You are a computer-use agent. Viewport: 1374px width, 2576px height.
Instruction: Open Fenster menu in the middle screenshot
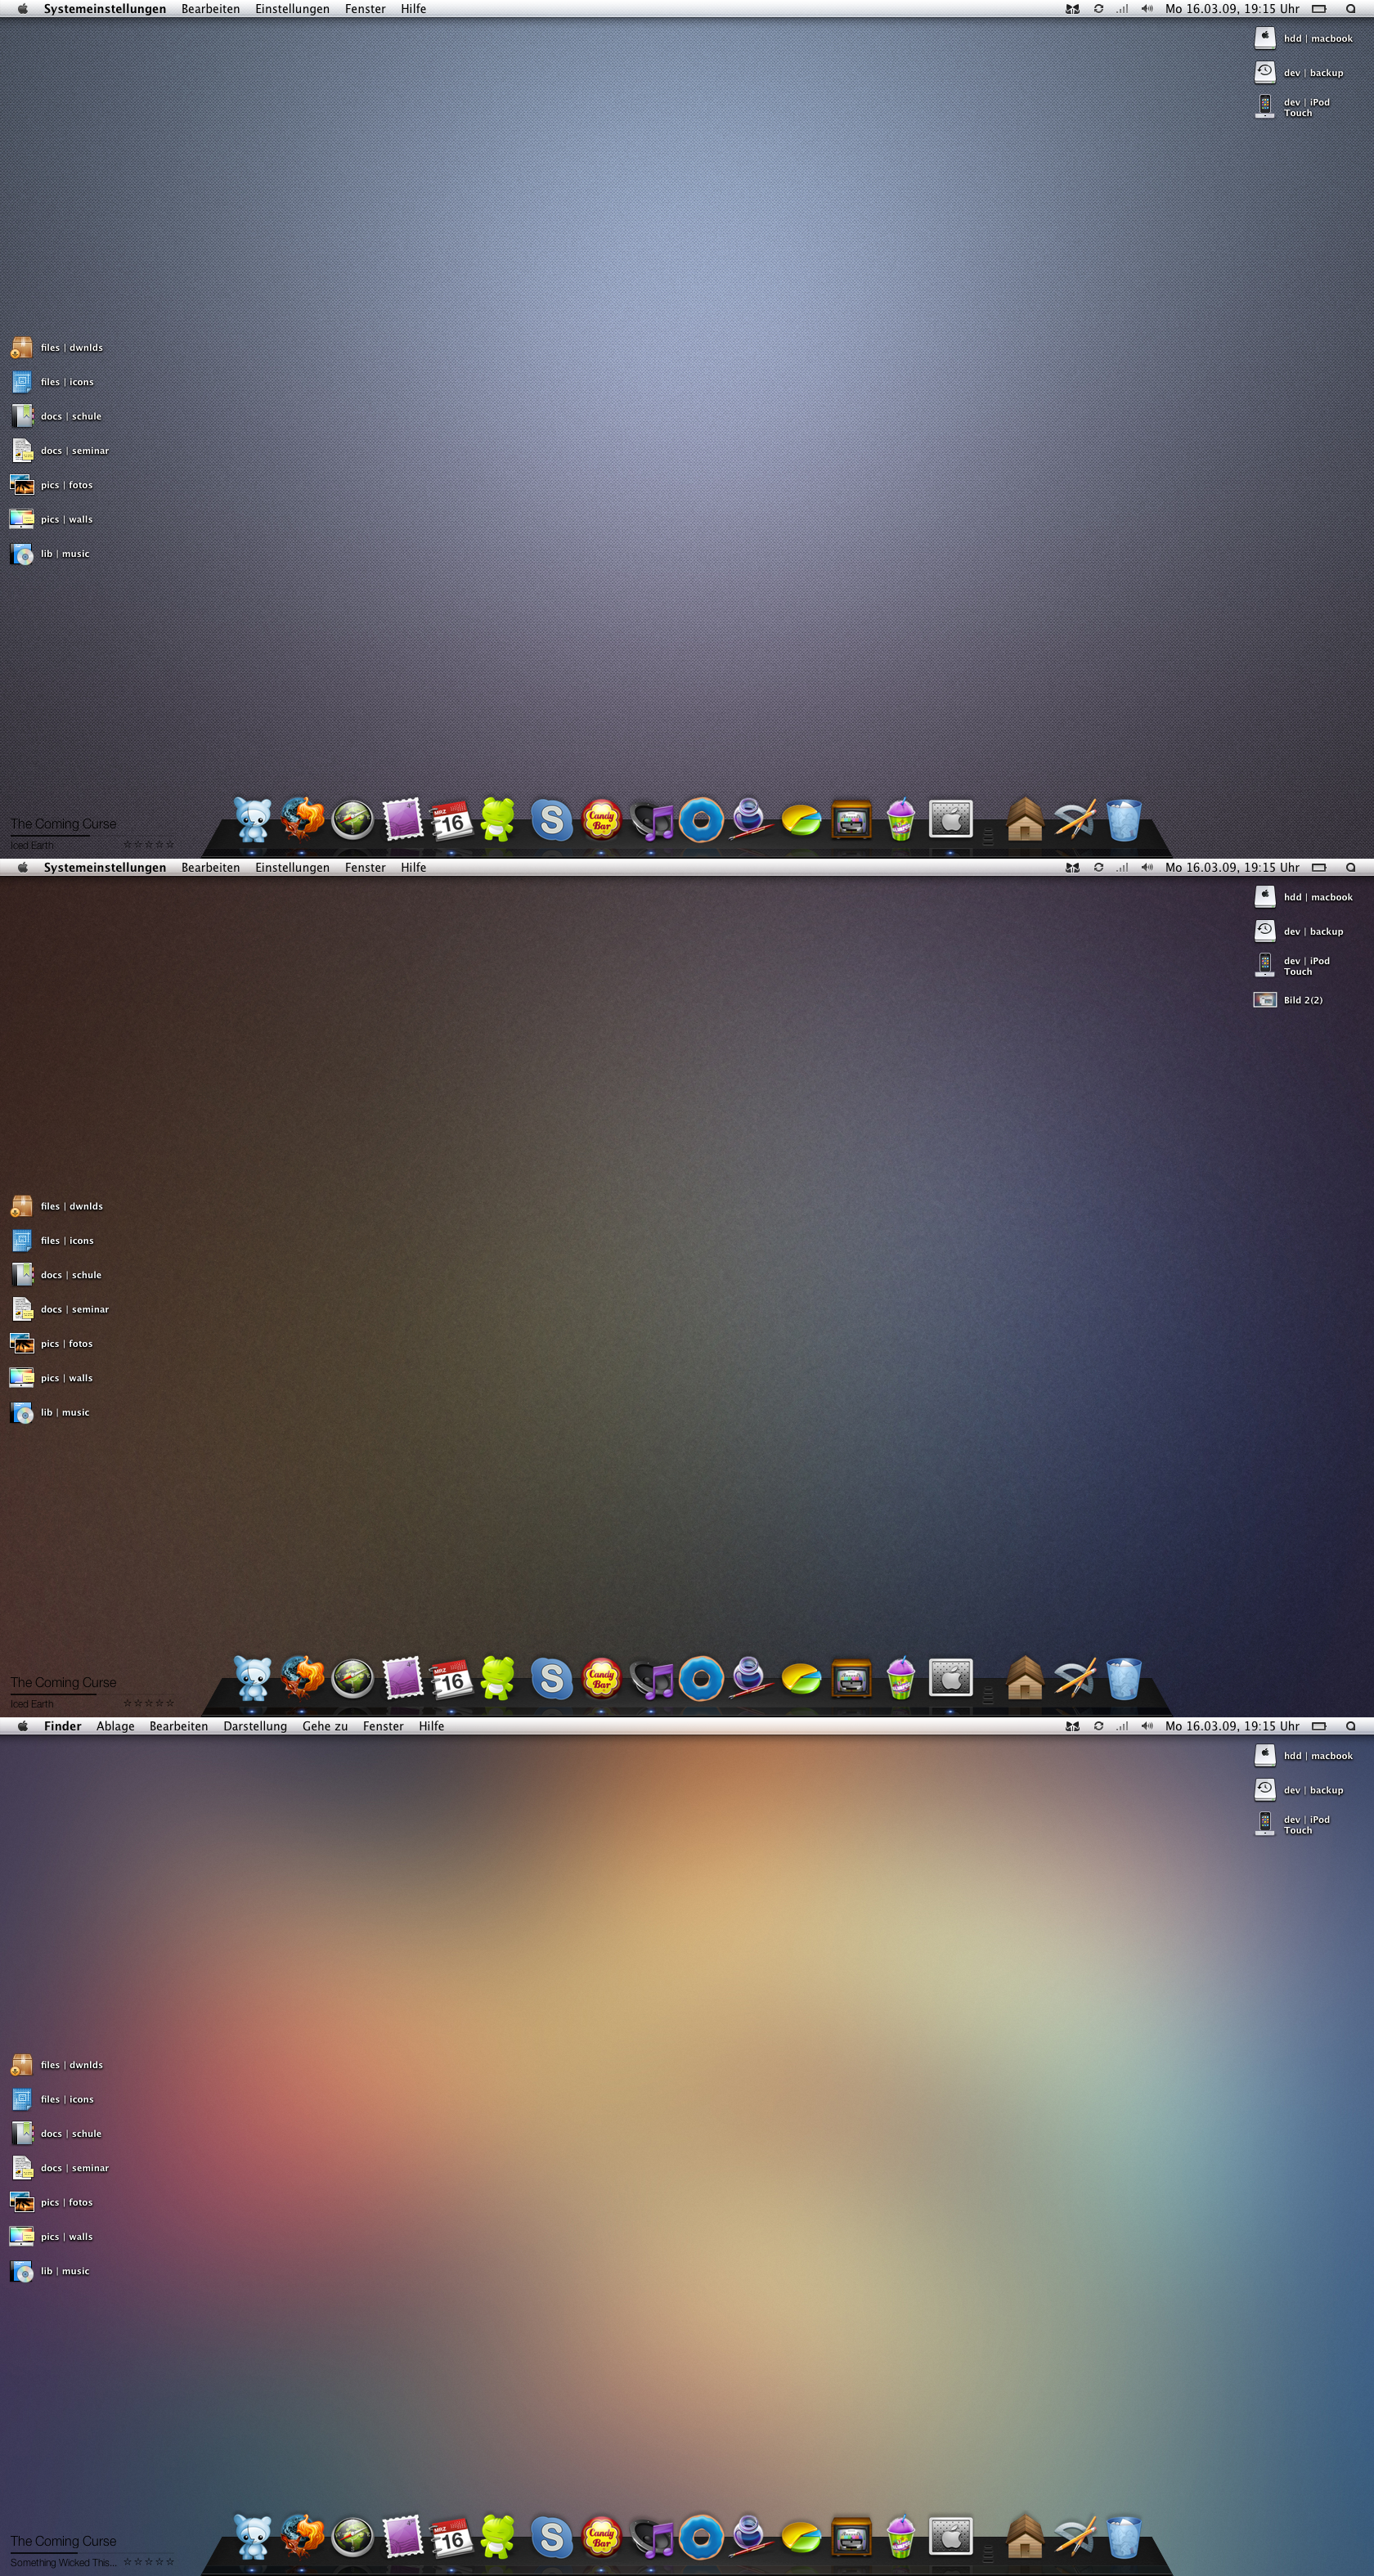pyautogui.click(x=365, y=868)
